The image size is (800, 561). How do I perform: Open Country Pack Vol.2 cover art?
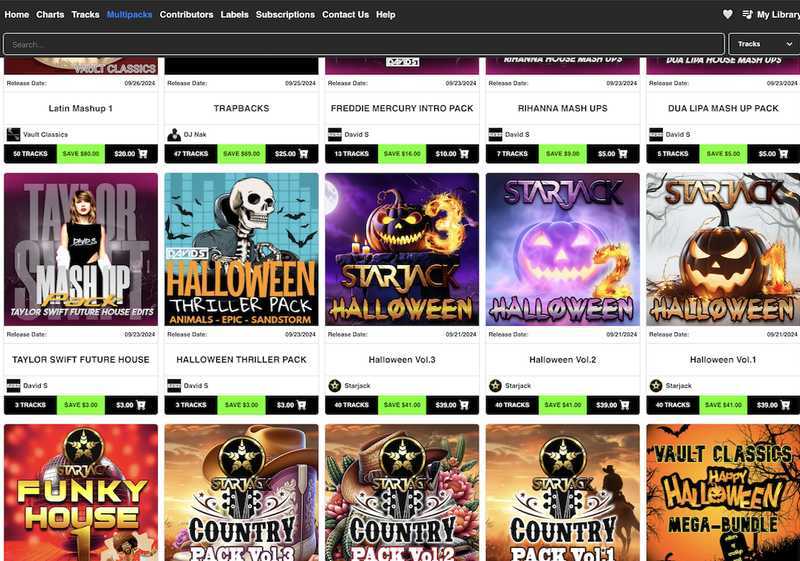(x=402, y=493)
